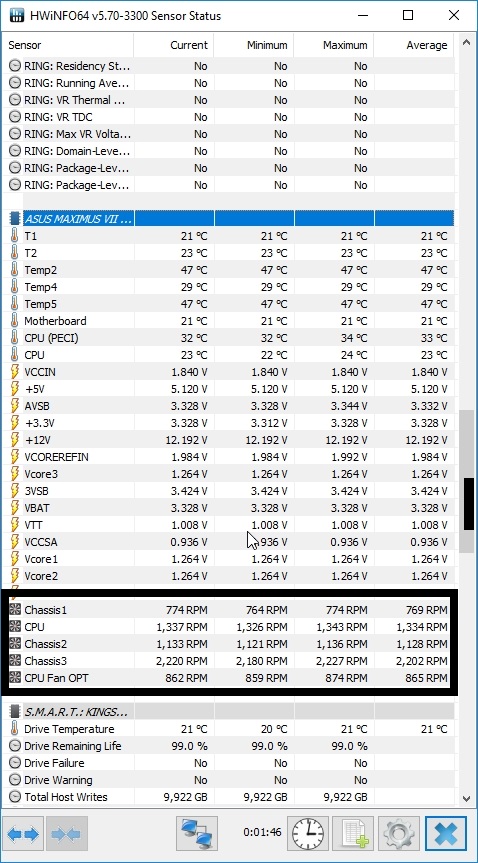478x863 pixels.
Task: Click the HWiNFO64 title bar app icon
Action: [18, 15]
